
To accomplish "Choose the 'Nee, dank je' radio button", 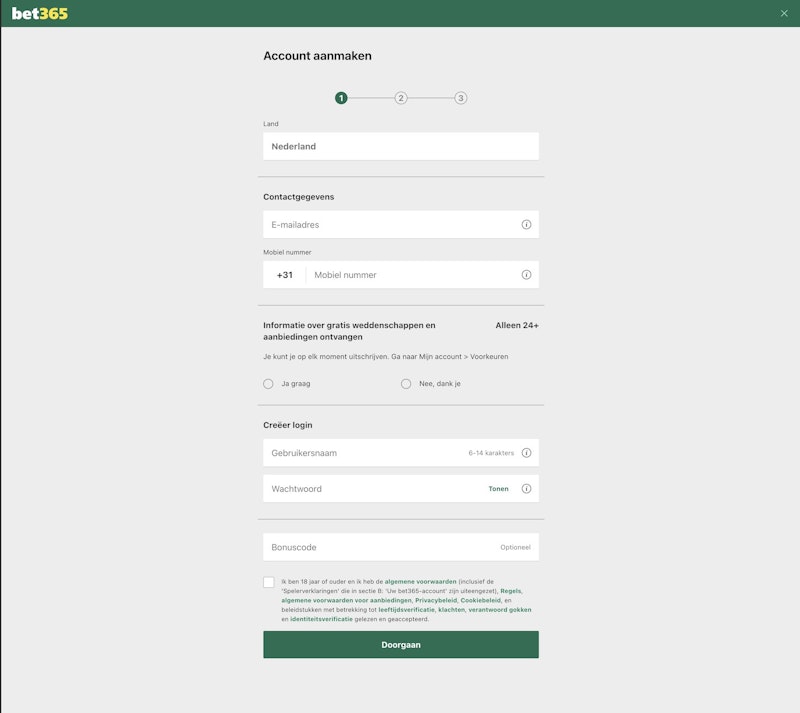I will coord(406,384).
